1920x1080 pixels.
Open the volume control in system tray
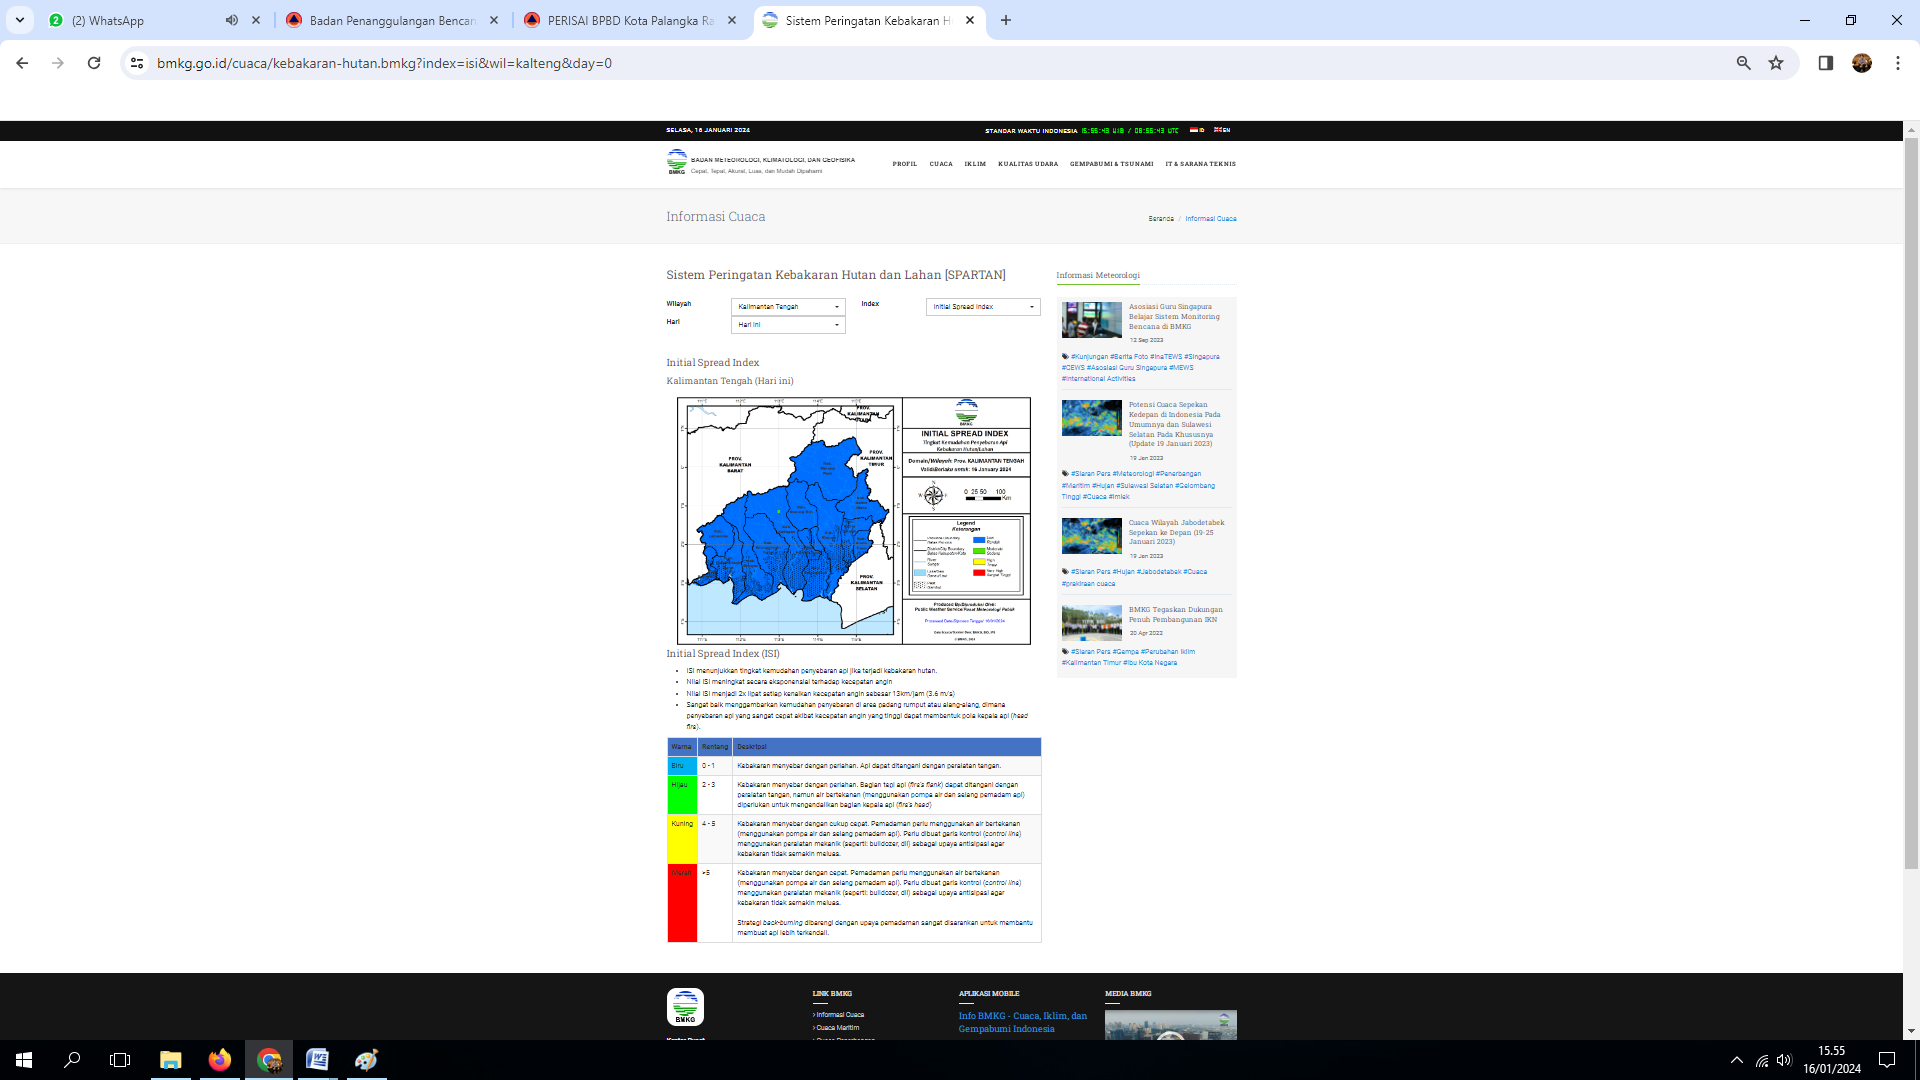(x=1785, y=1060)
